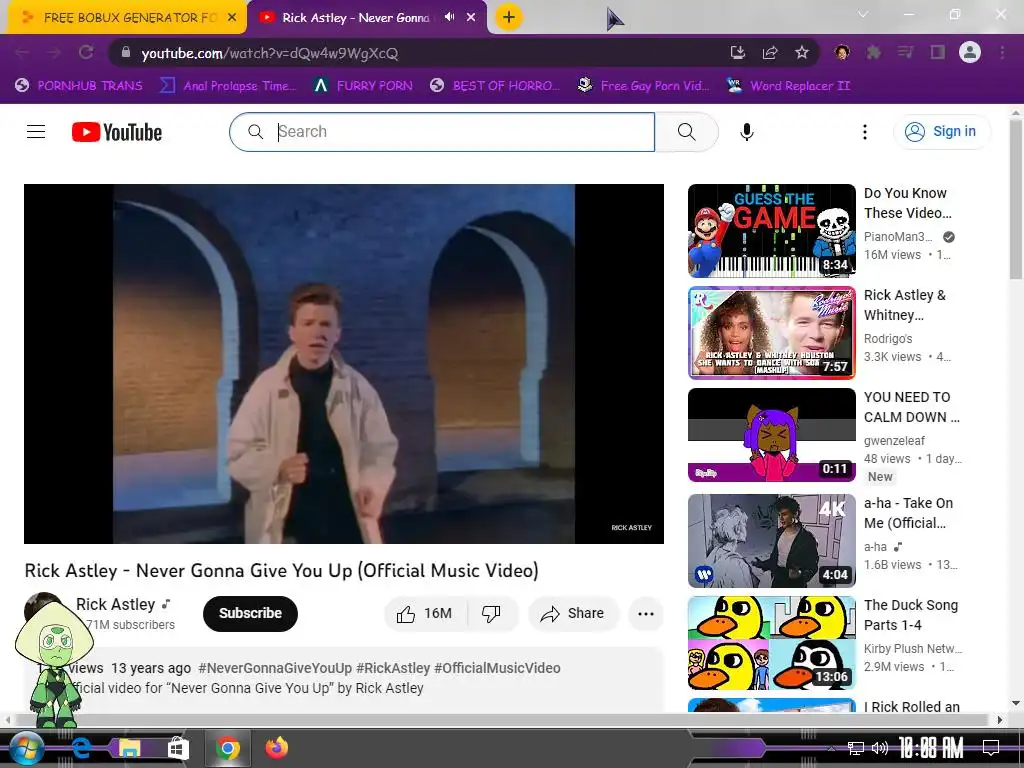
Task: Like the video with thumbs up
Action: point(424,613)
